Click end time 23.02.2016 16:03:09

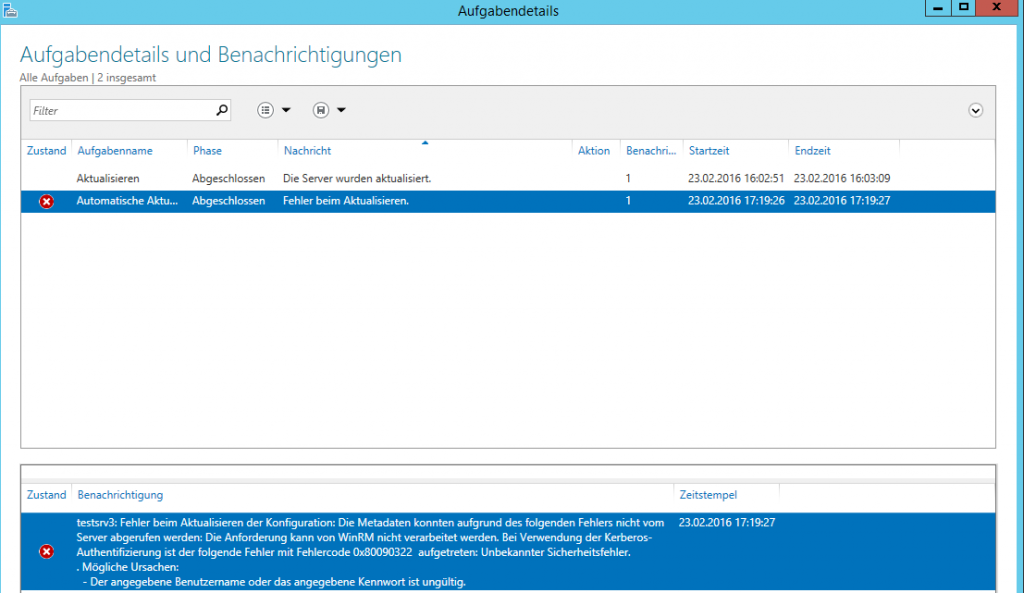842,178
